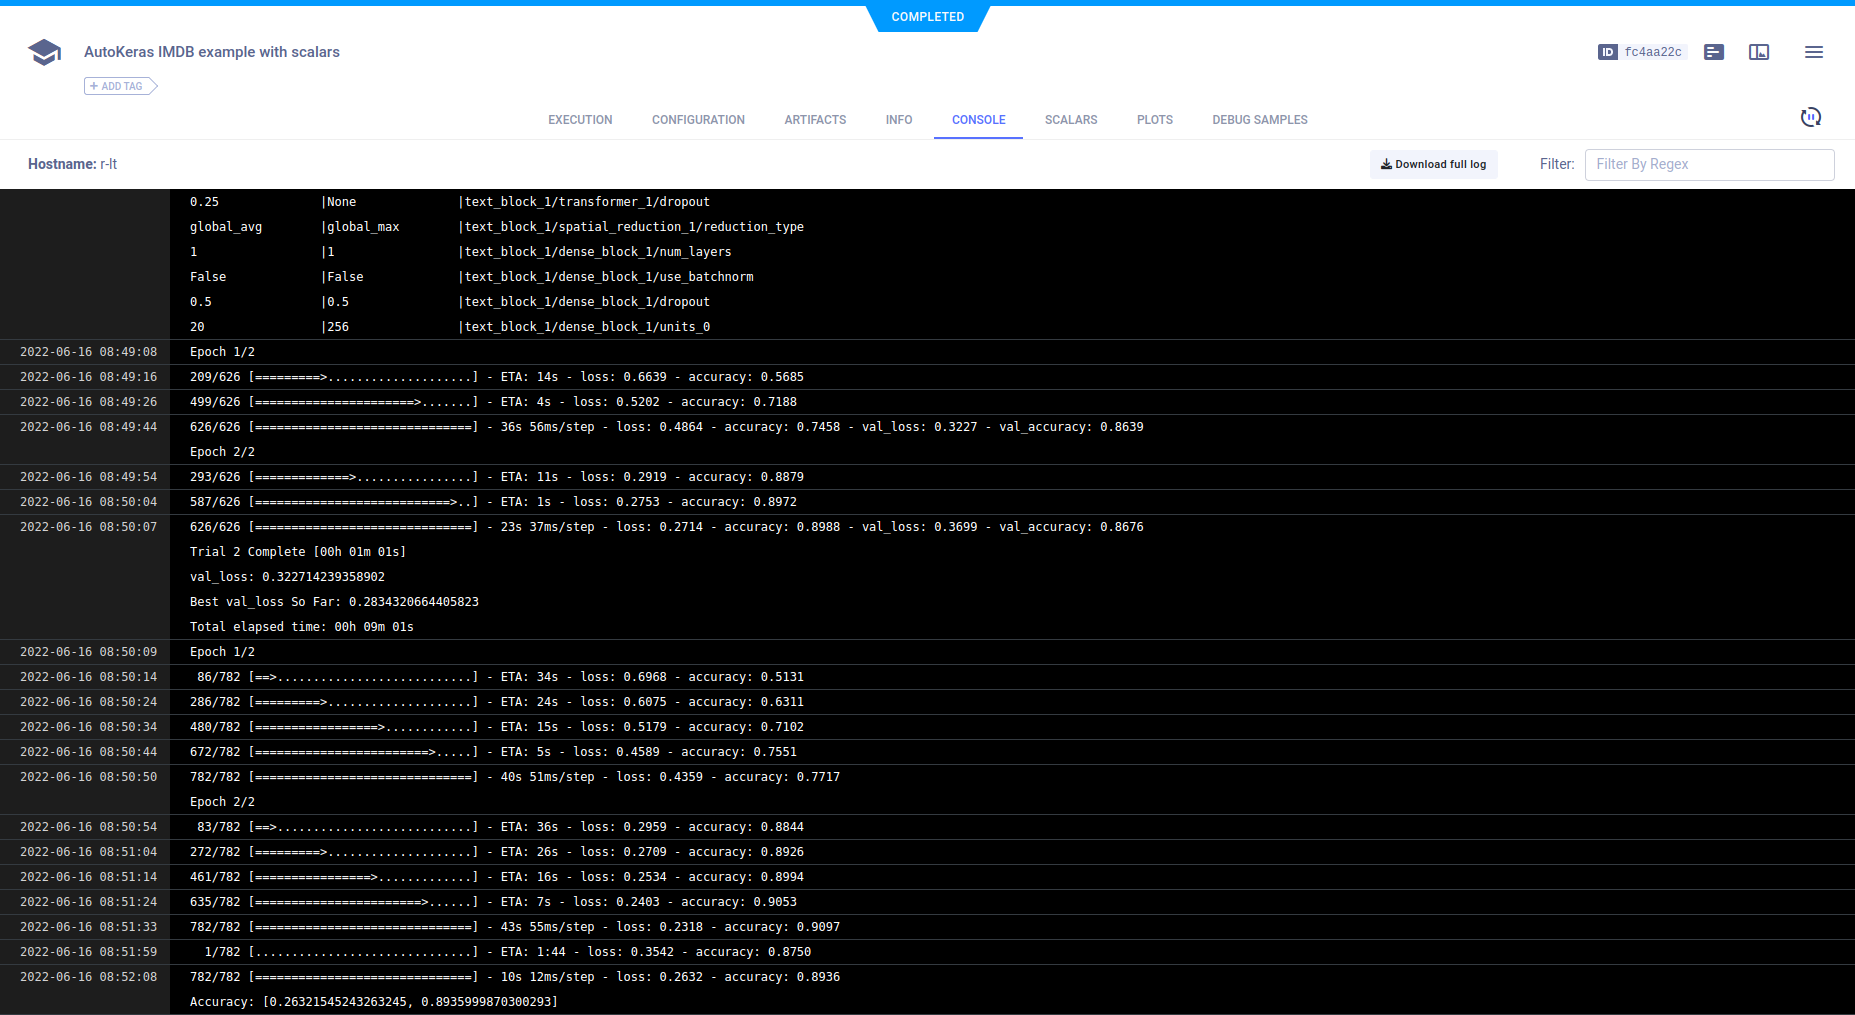Open the PLOTS tab
Image resolution: width=1855 pixels, height=1015 pixels.
click(x=1154, y=120)
